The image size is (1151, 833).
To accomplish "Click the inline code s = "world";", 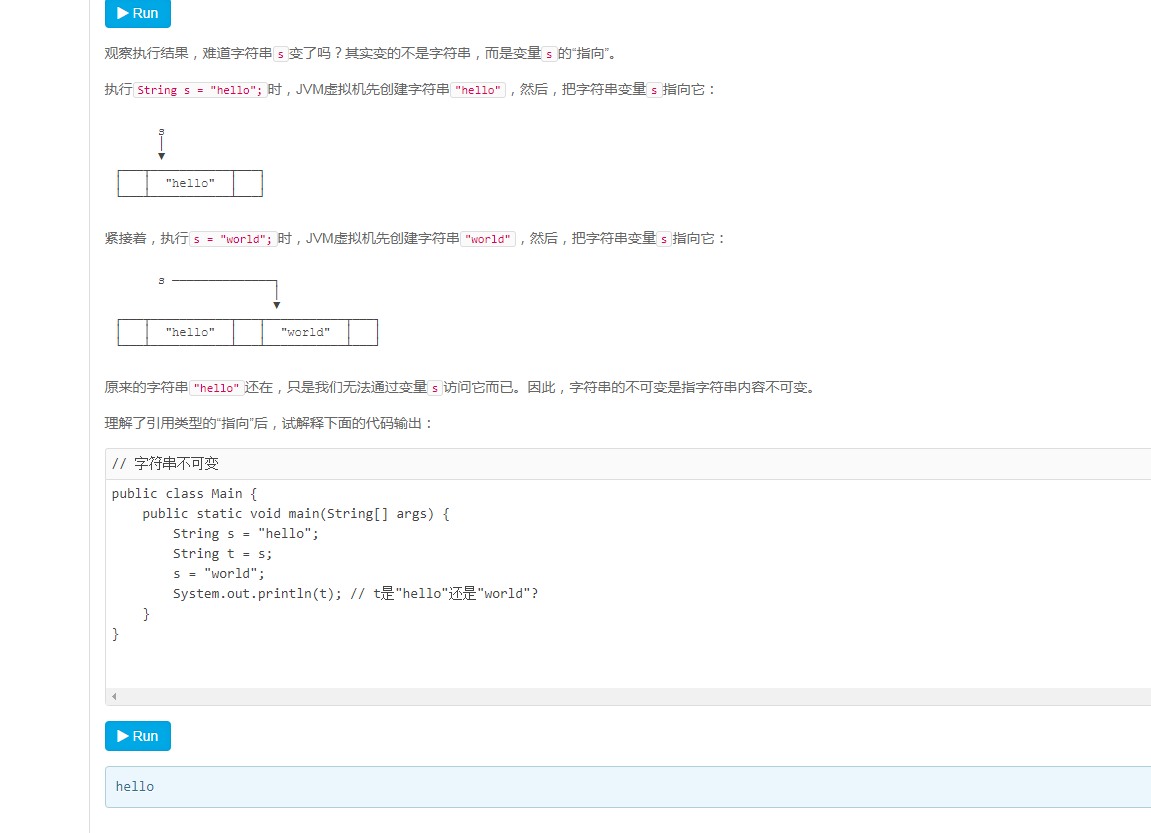I will [x=233, y=239].
